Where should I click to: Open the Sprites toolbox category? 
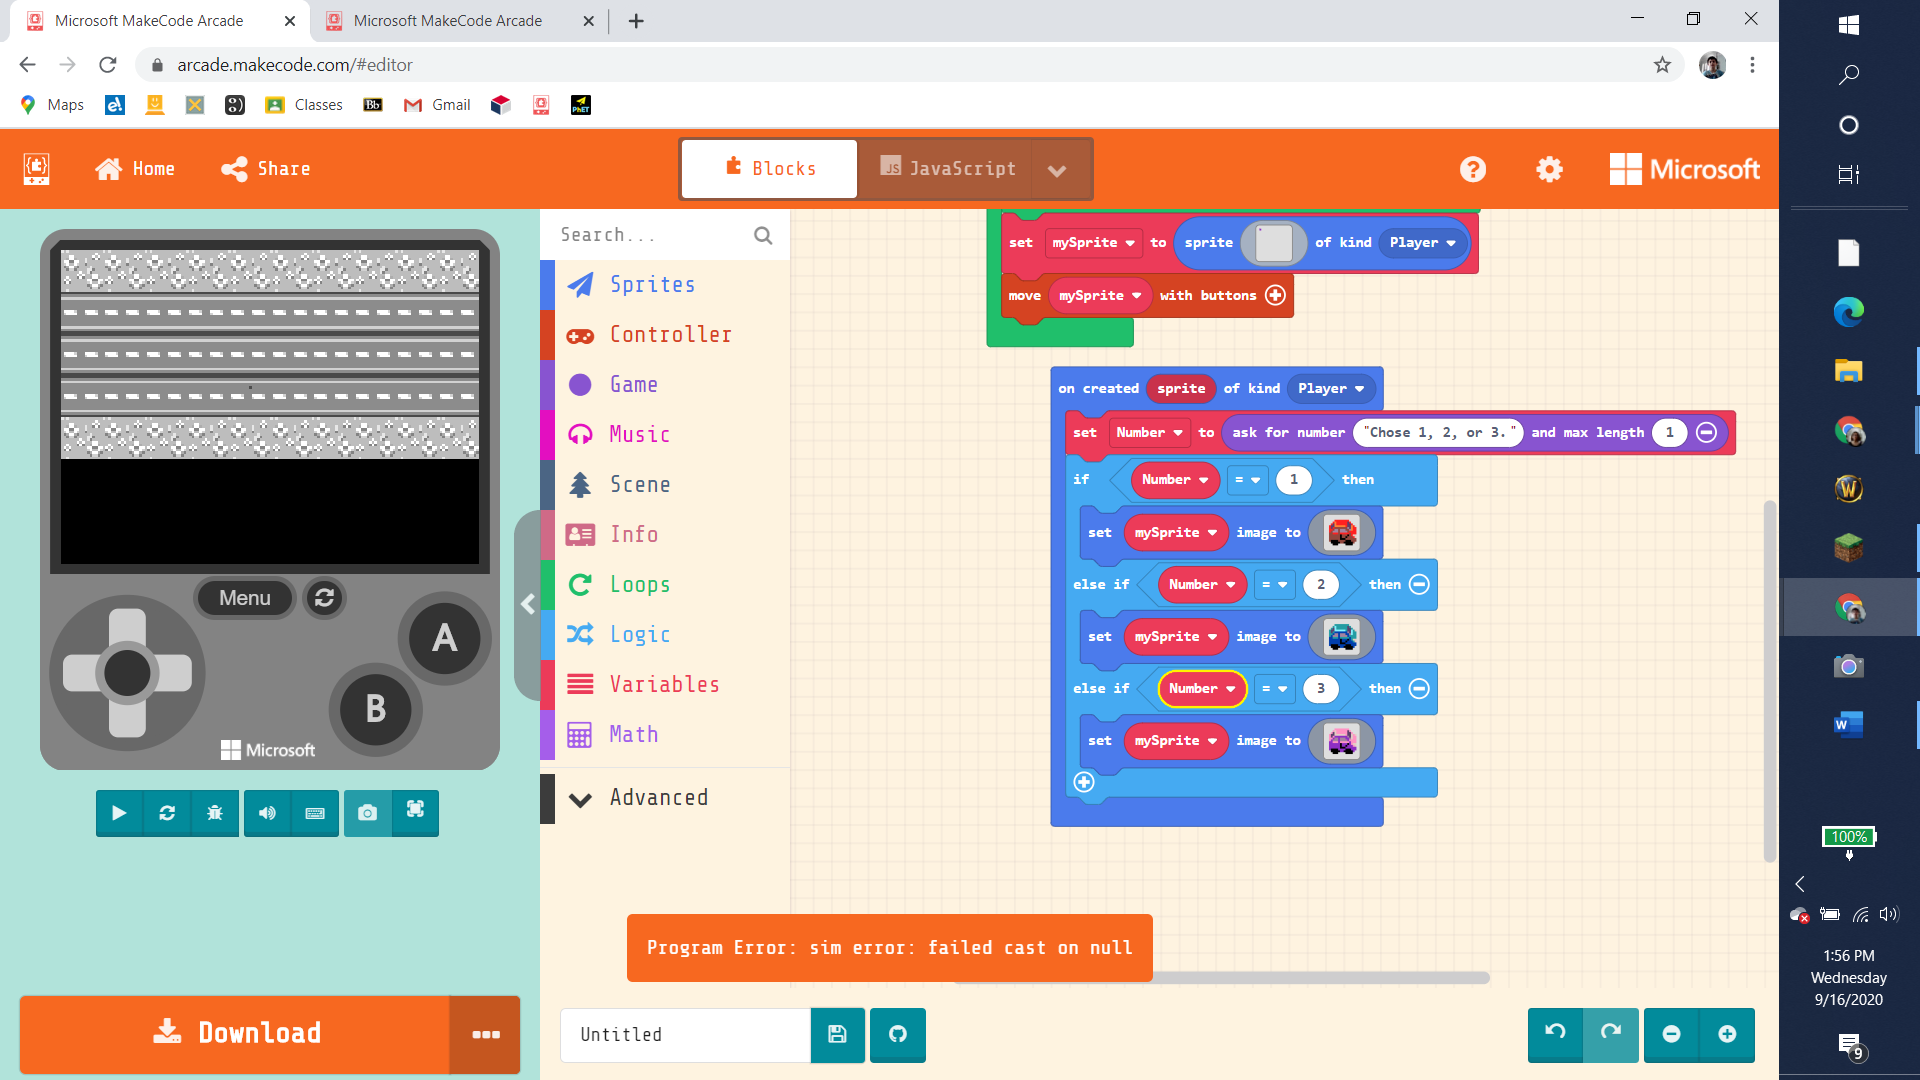(x=652, y=285)
